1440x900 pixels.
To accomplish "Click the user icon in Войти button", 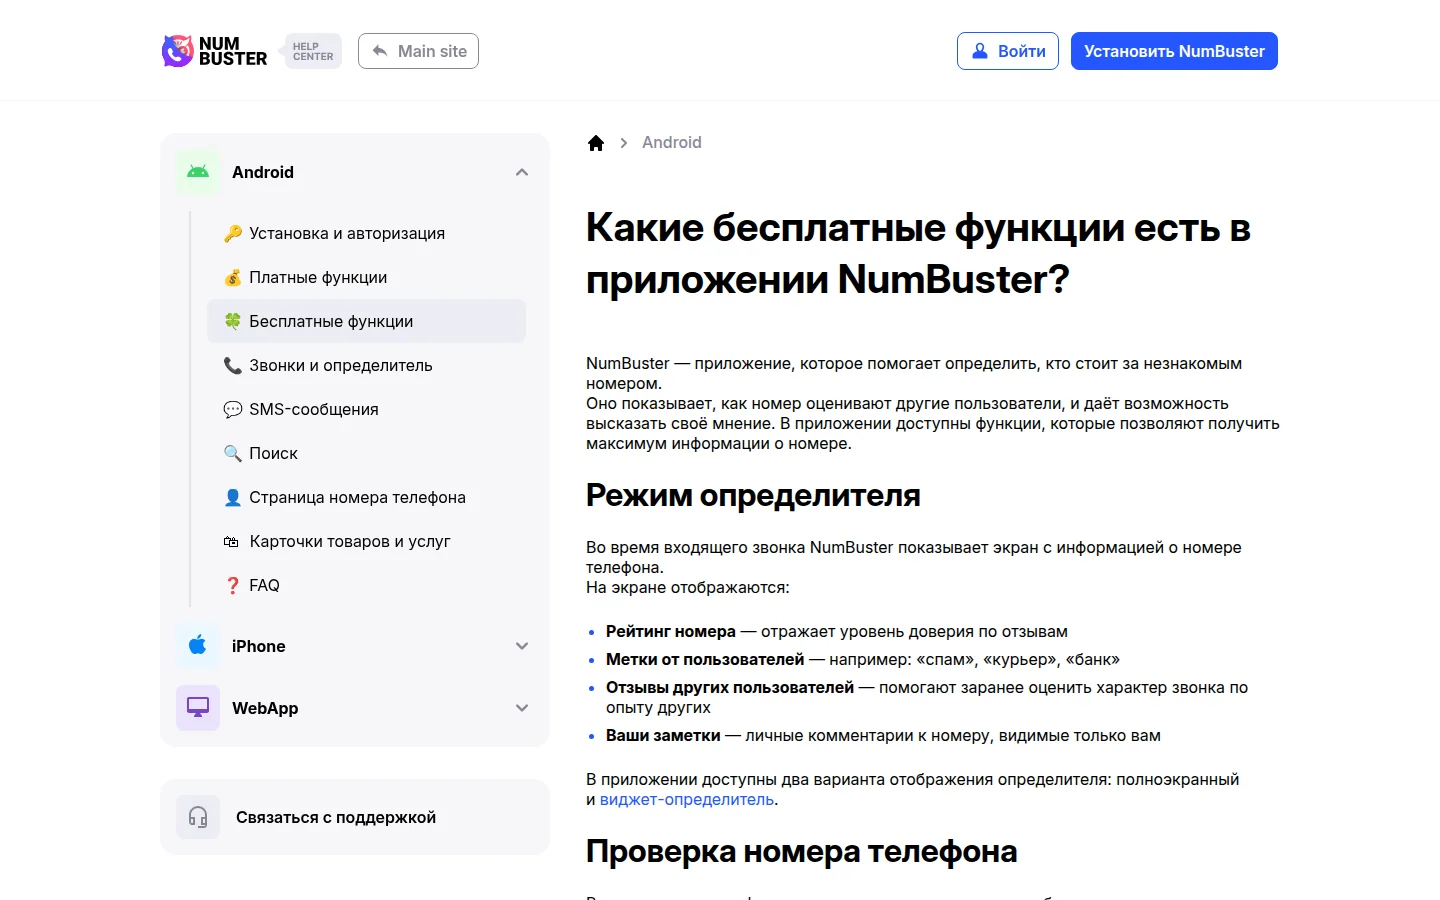I will (980, 51).
